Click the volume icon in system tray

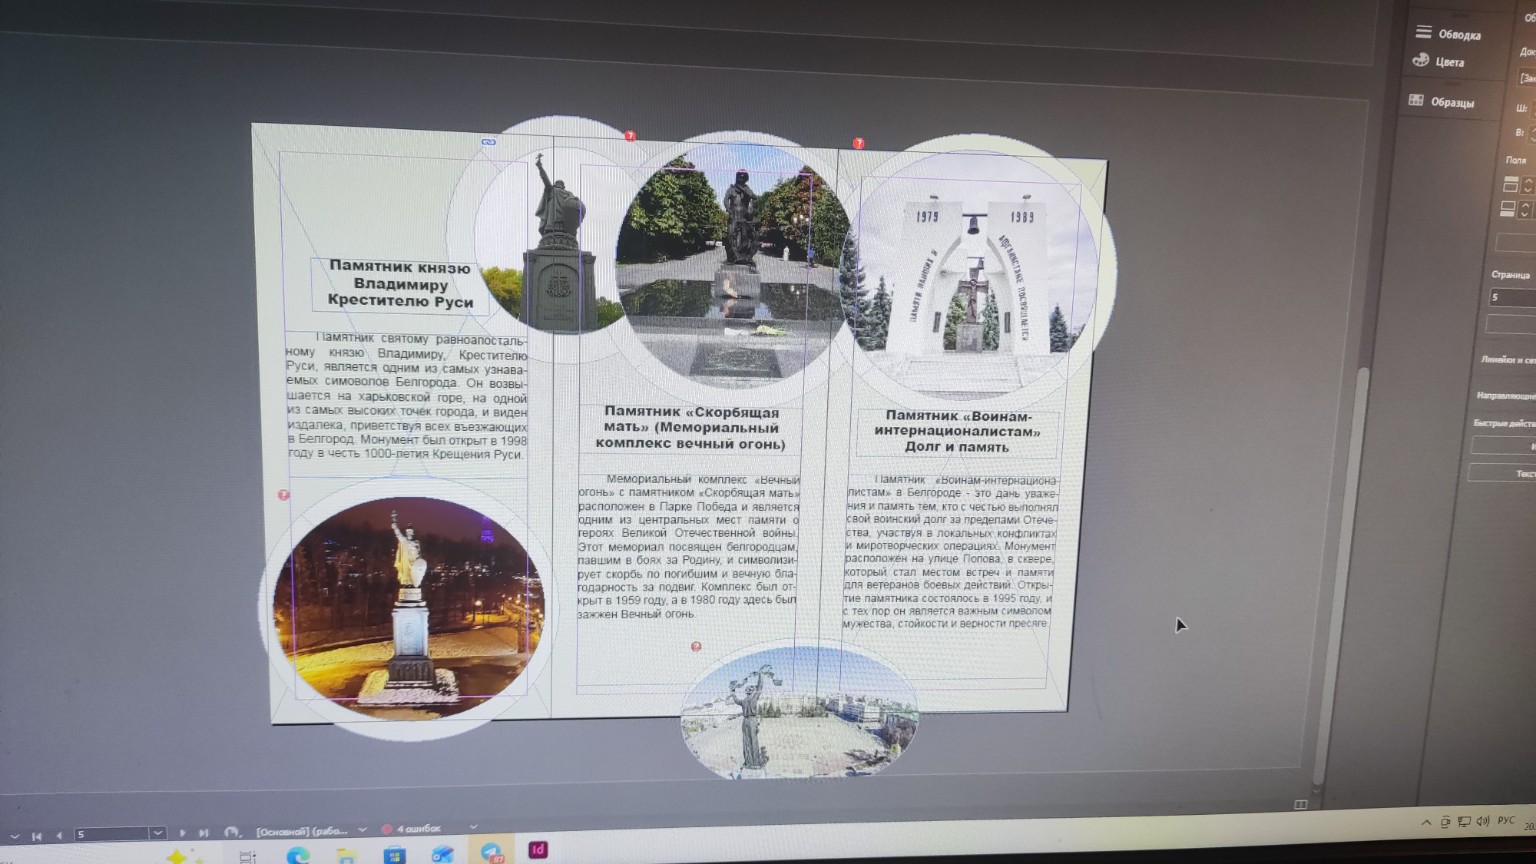pos(1482,821)
